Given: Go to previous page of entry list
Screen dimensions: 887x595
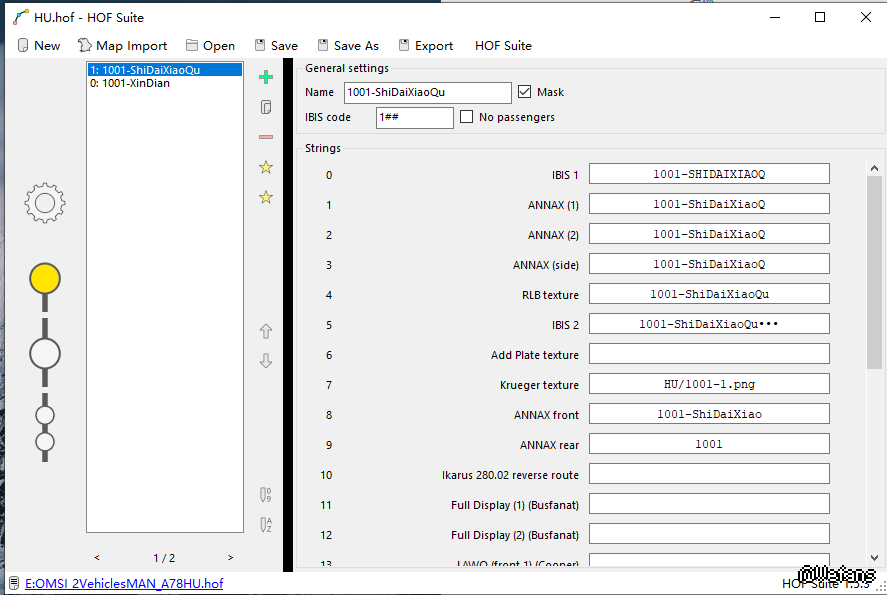Looking at the screenshot, I should (97, 558).
